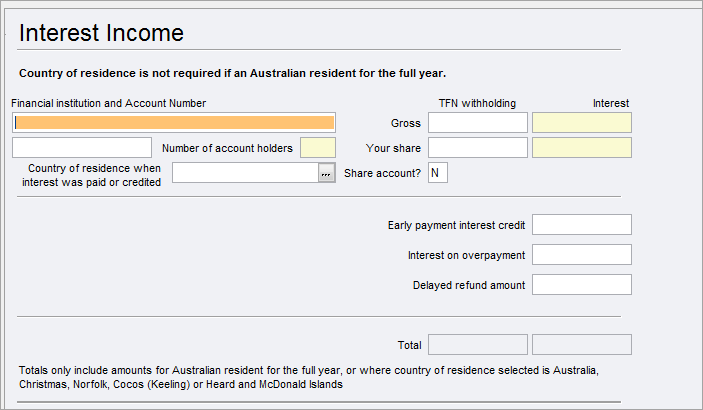Toggle the Share account? N box

437,173
